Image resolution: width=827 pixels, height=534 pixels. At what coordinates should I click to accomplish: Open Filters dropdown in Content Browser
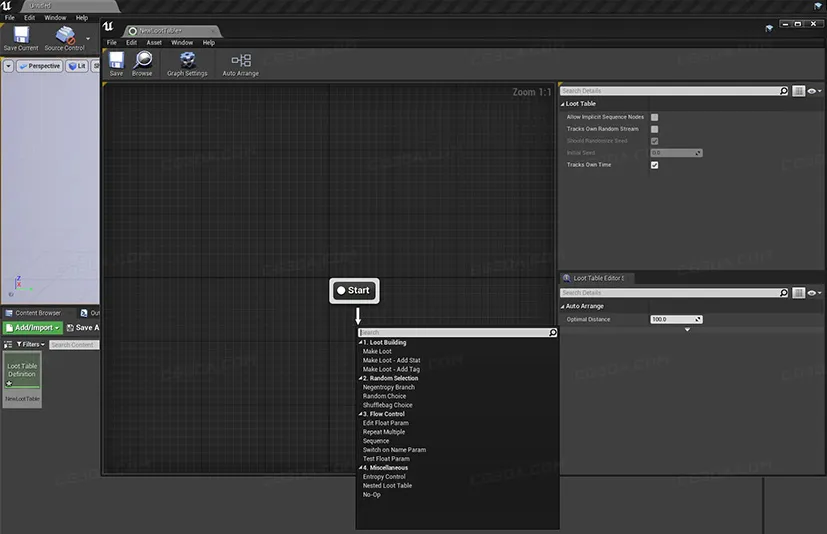click(x=31, y=345)
